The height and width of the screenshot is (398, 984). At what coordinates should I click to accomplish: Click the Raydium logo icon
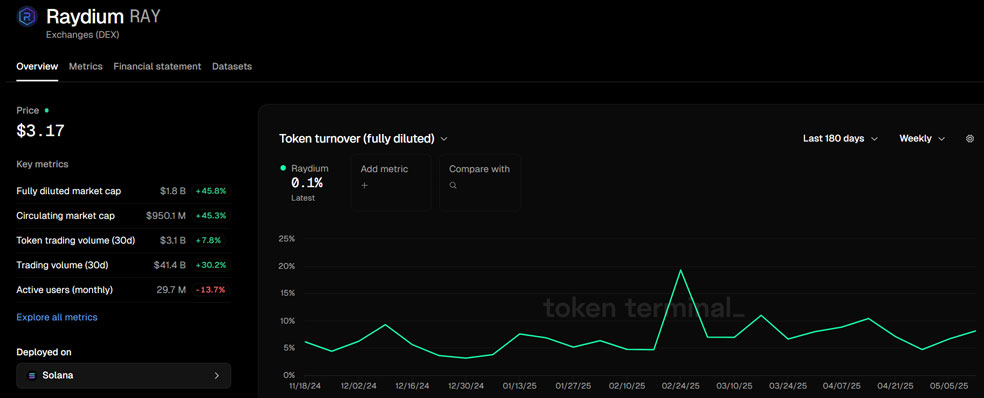(26, 16)
